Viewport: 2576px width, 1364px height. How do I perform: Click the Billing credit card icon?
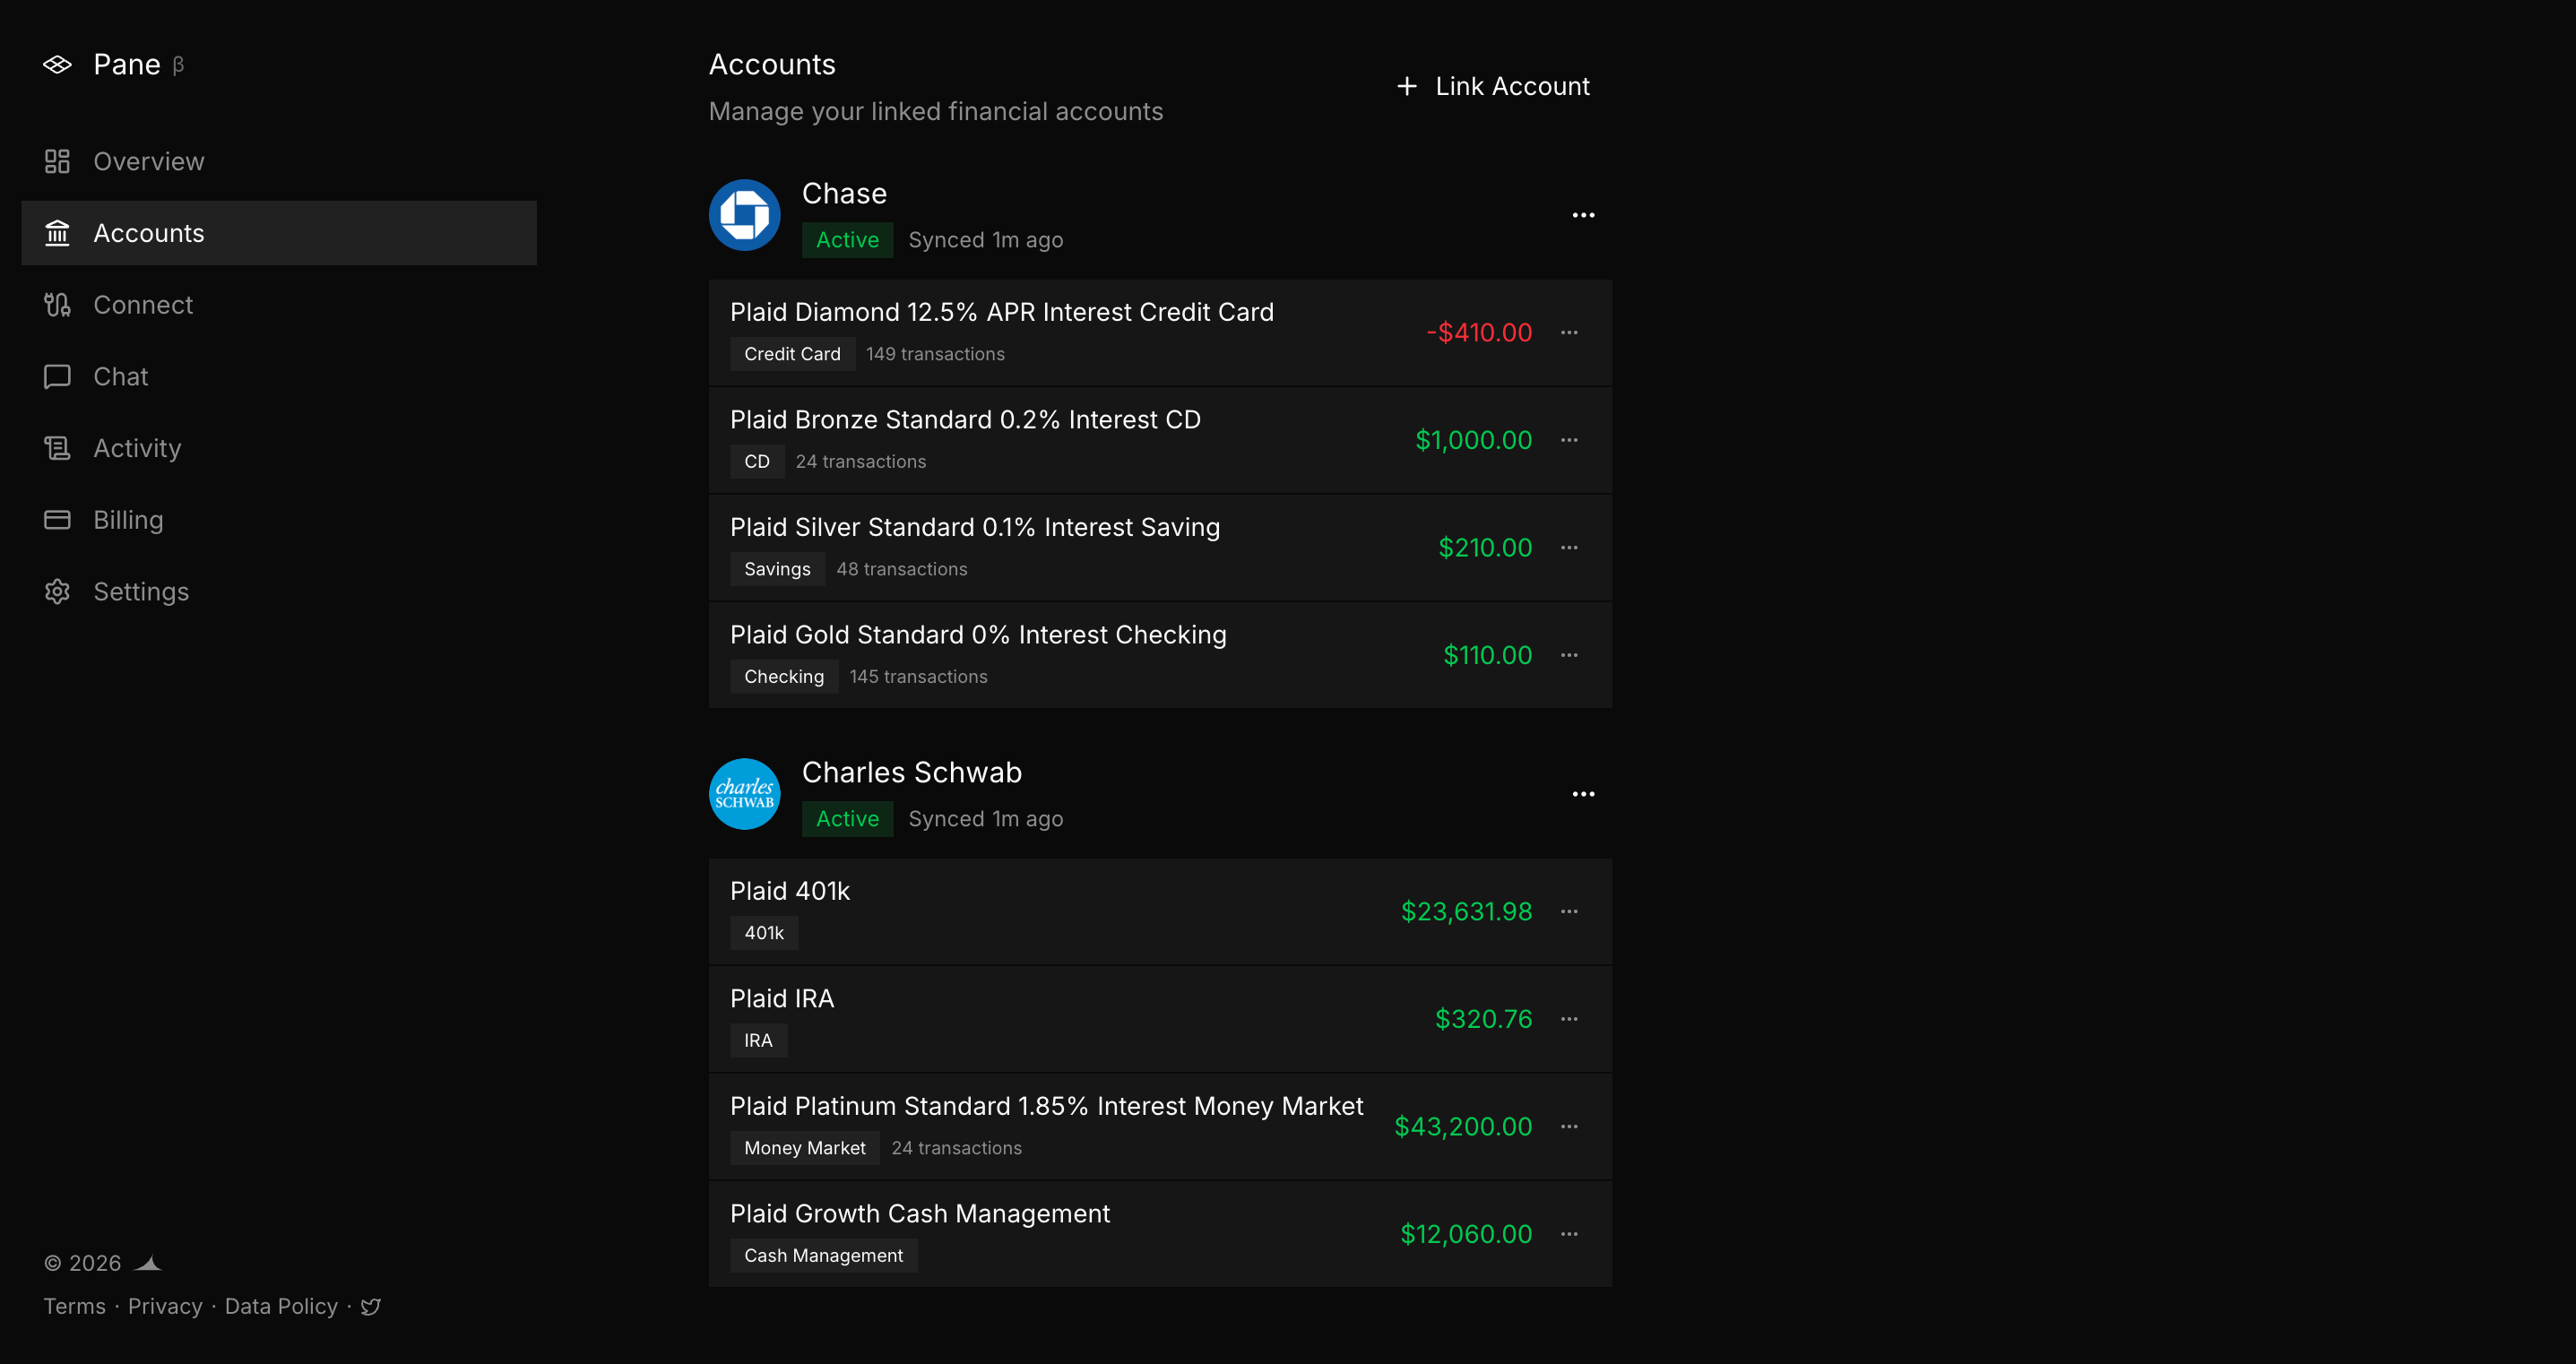(57, 519)
